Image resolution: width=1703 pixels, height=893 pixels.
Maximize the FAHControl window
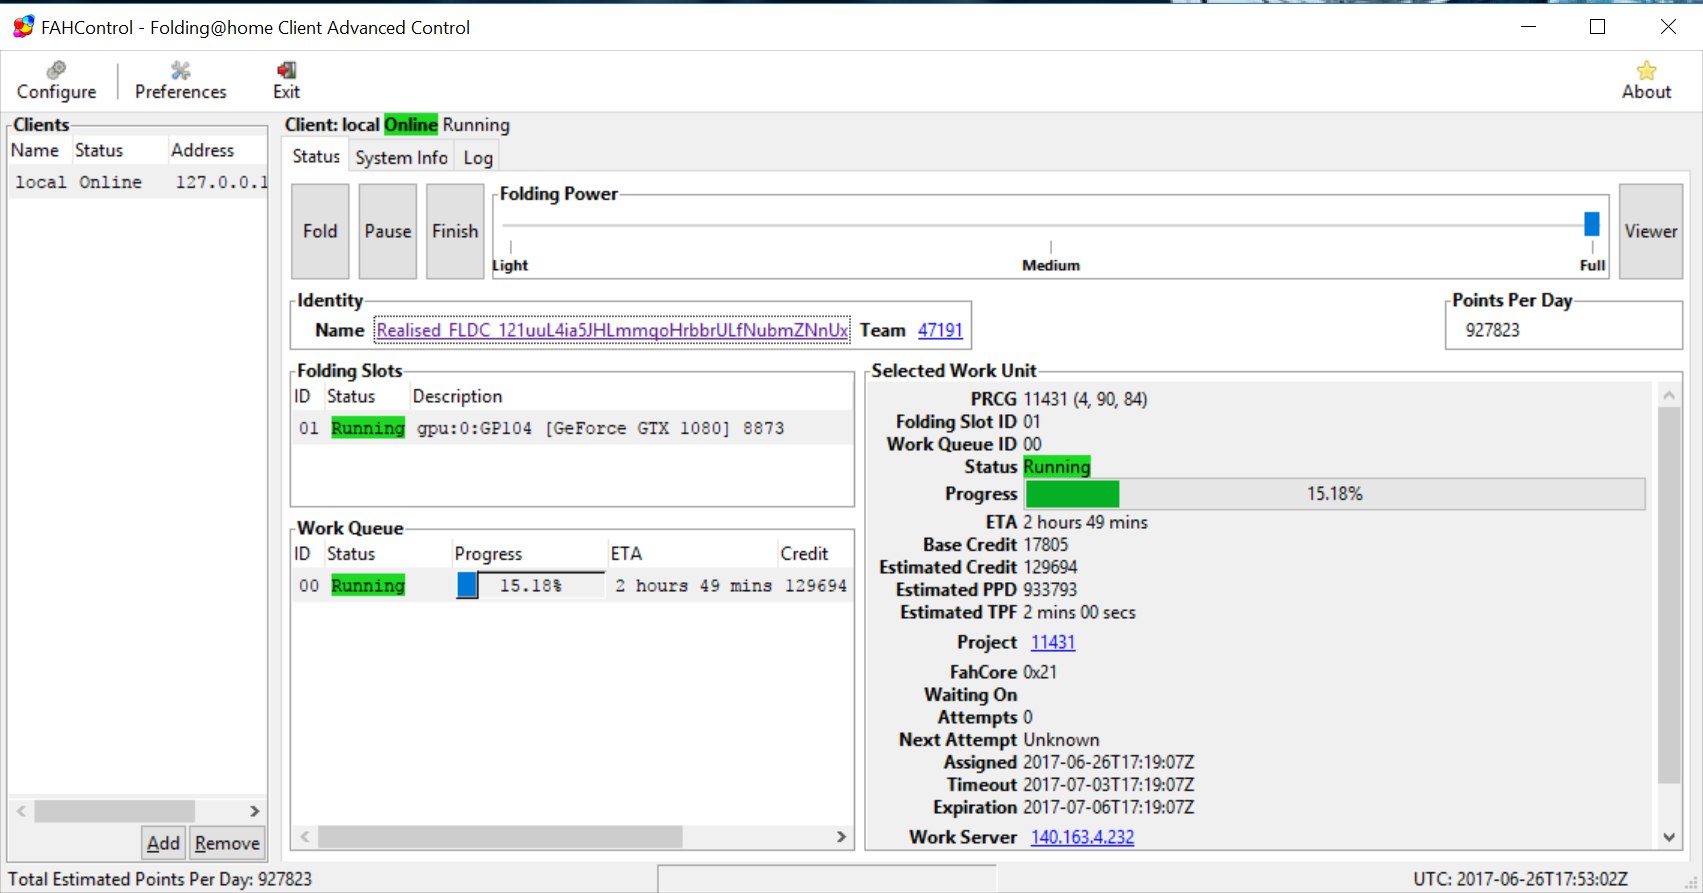coord(1598,27)
